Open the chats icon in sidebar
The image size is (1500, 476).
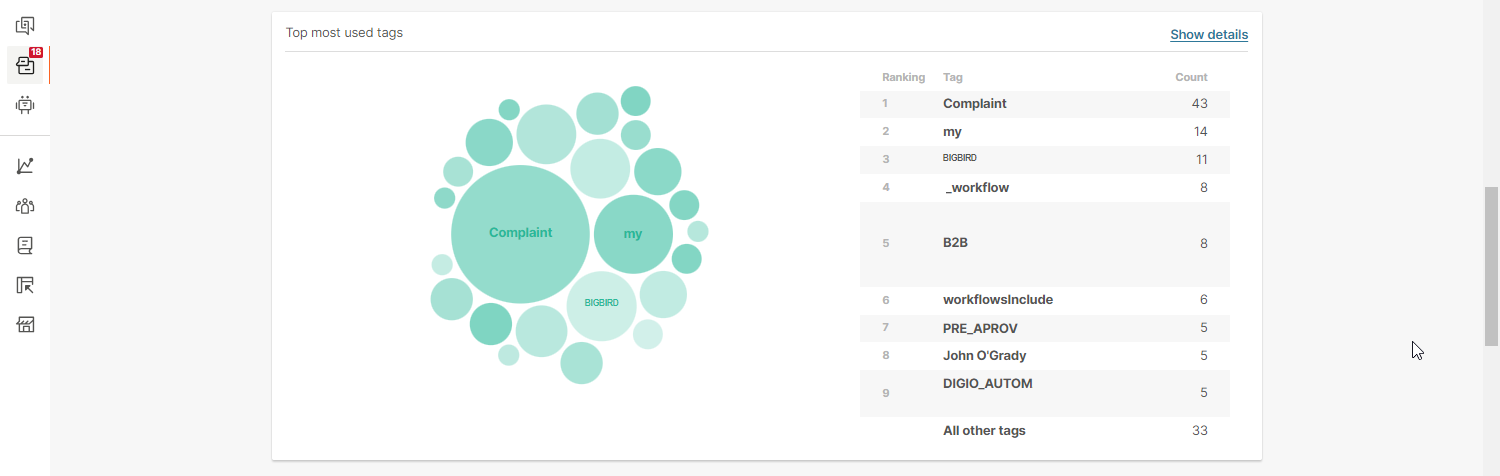coord(25,26)
